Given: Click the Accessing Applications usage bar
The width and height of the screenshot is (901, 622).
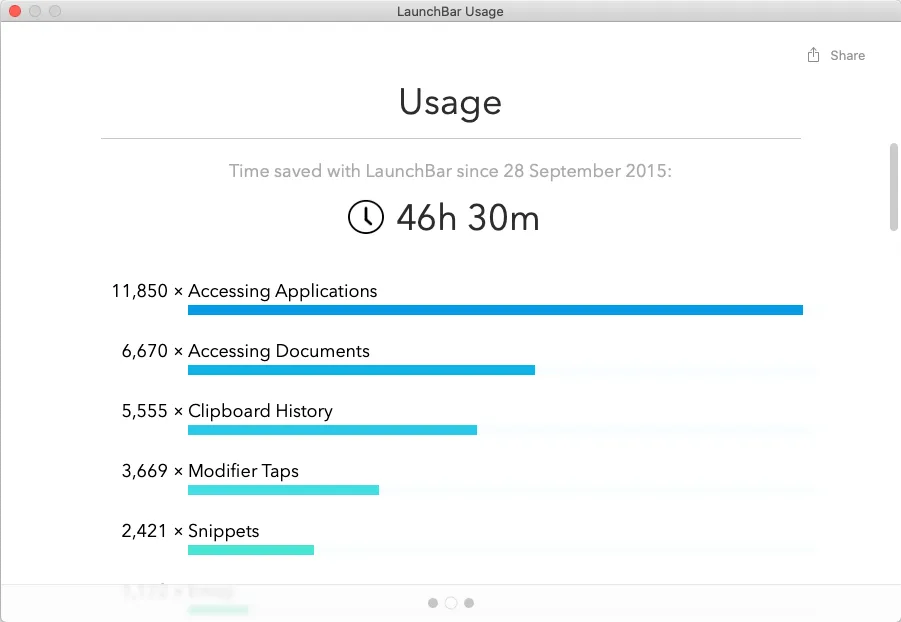Looking at the screenshot, I should click(x=495, y=310).
